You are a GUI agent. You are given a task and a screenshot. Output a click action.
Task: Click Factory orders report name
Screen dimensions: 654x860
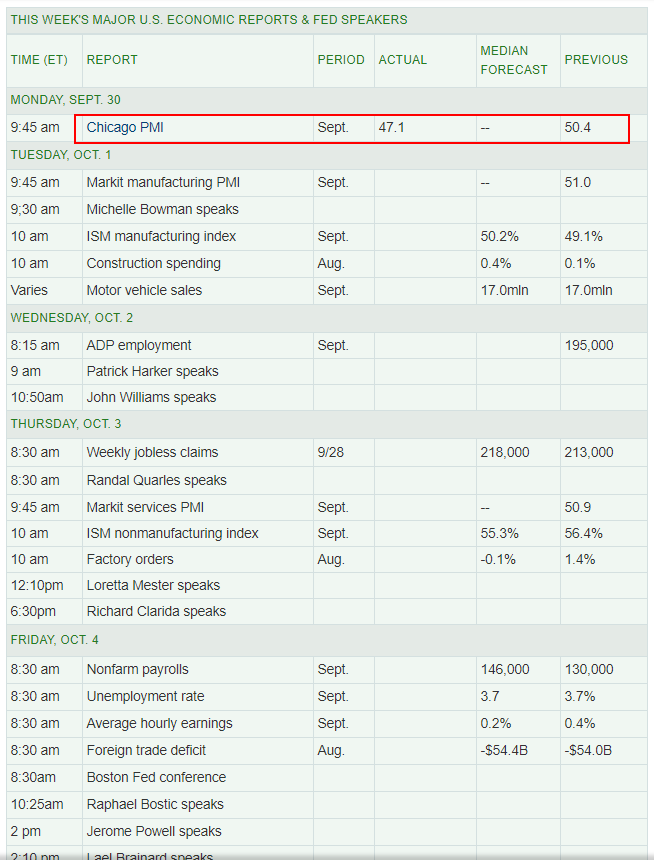(129, 559)
